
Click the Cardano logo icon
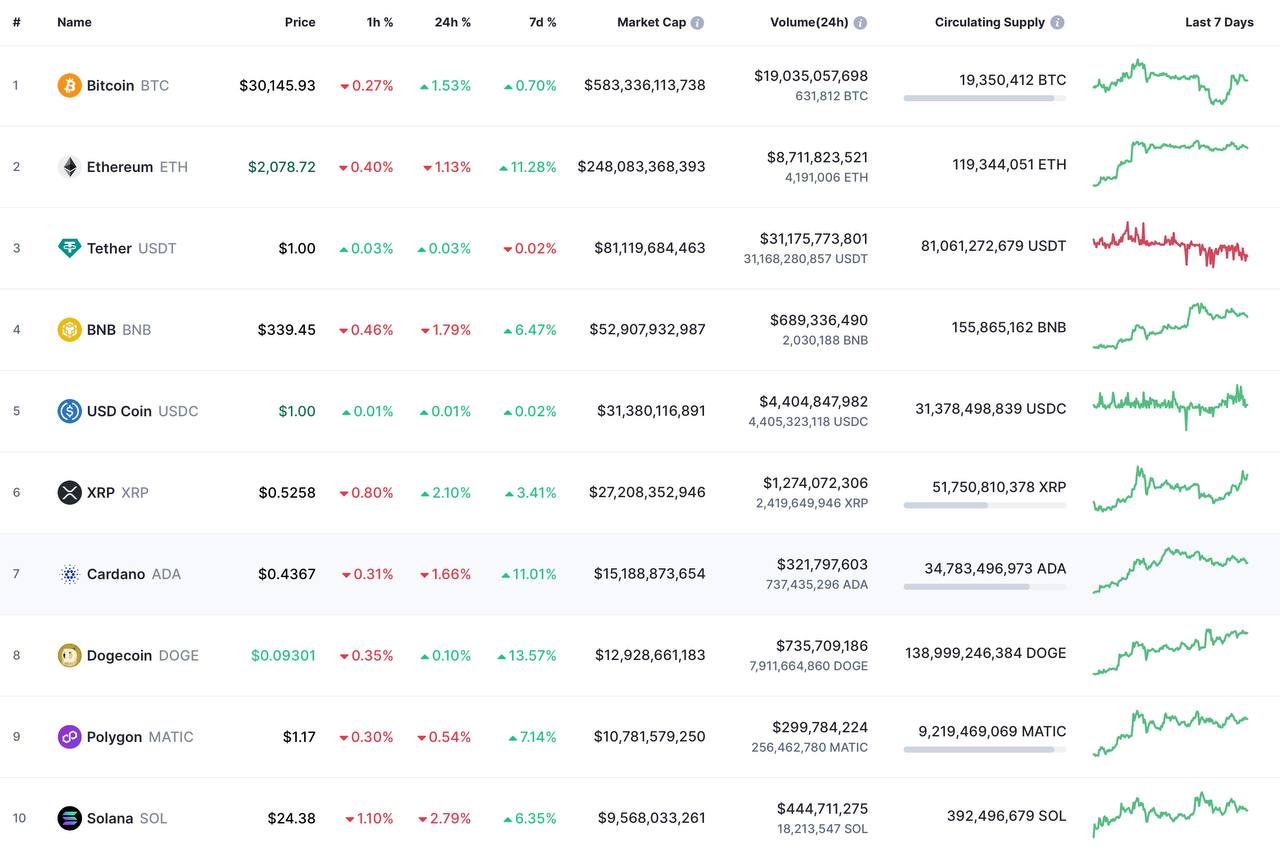tap(69, 574)
